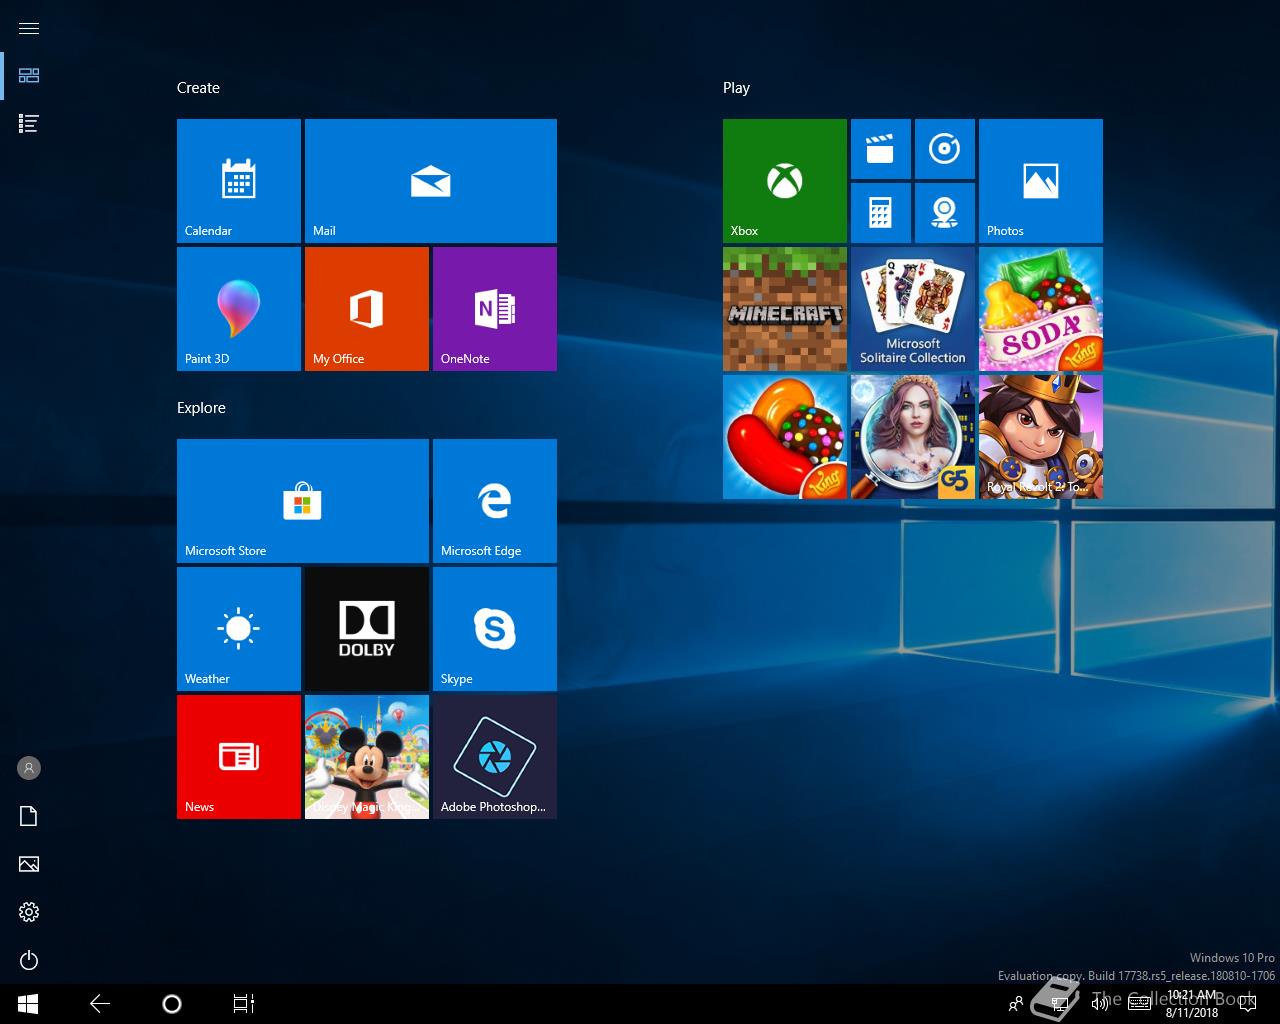Open the Action Center notifications icon
This screenshot has width=1280, height=1024.
click(1247, 1004)
